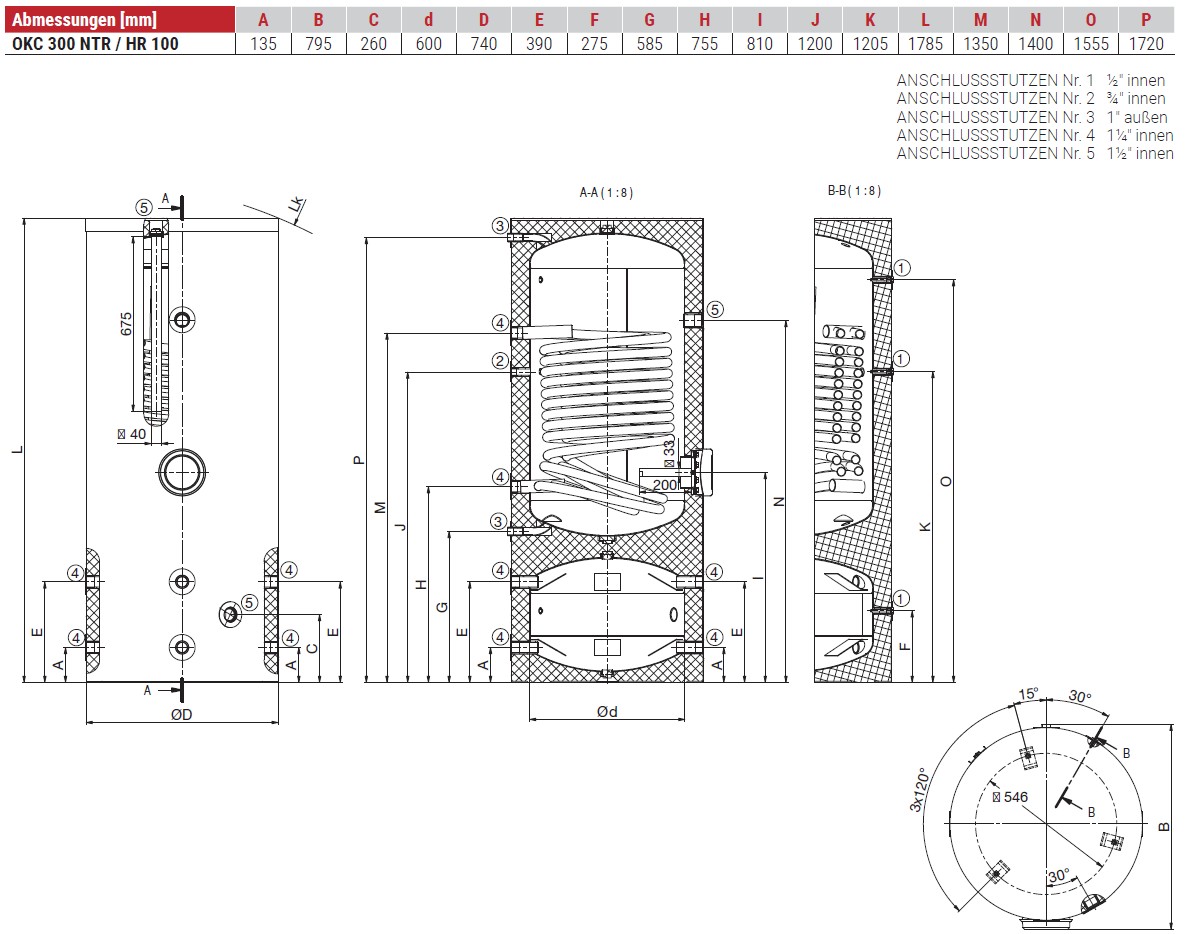This screenshot has width=1188, height=934.
Task: Select the table value 260
Action: click(x=374, y=44)
